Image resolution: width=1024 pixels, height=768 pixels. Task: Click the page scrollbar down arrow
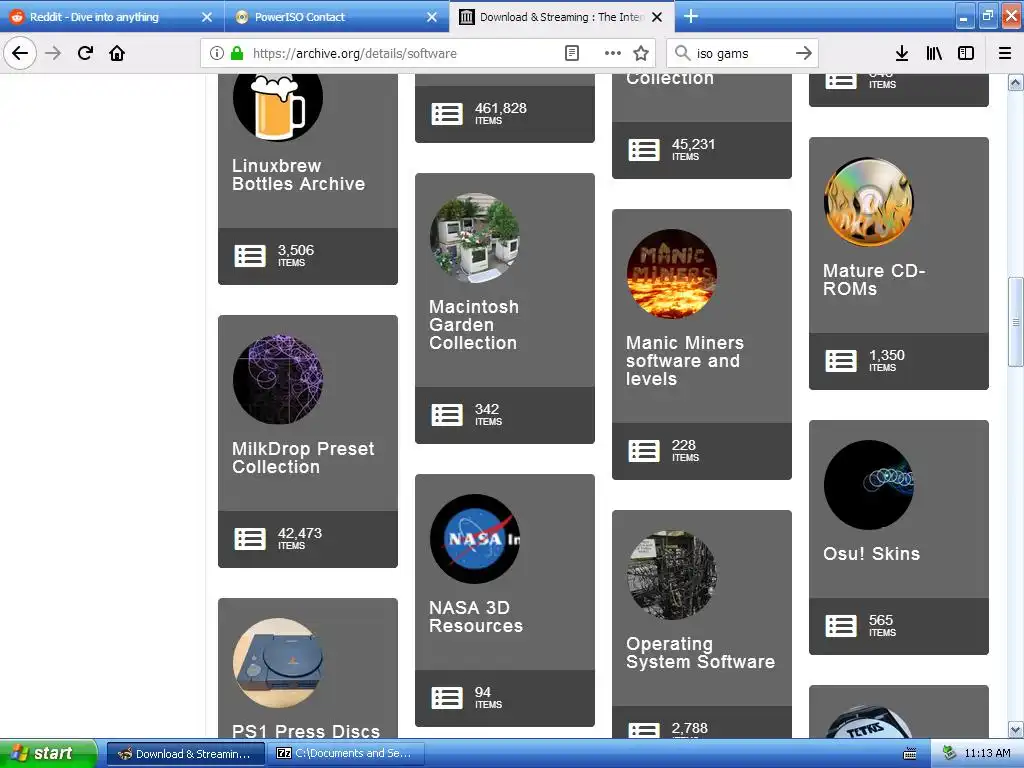point(1015,729)
